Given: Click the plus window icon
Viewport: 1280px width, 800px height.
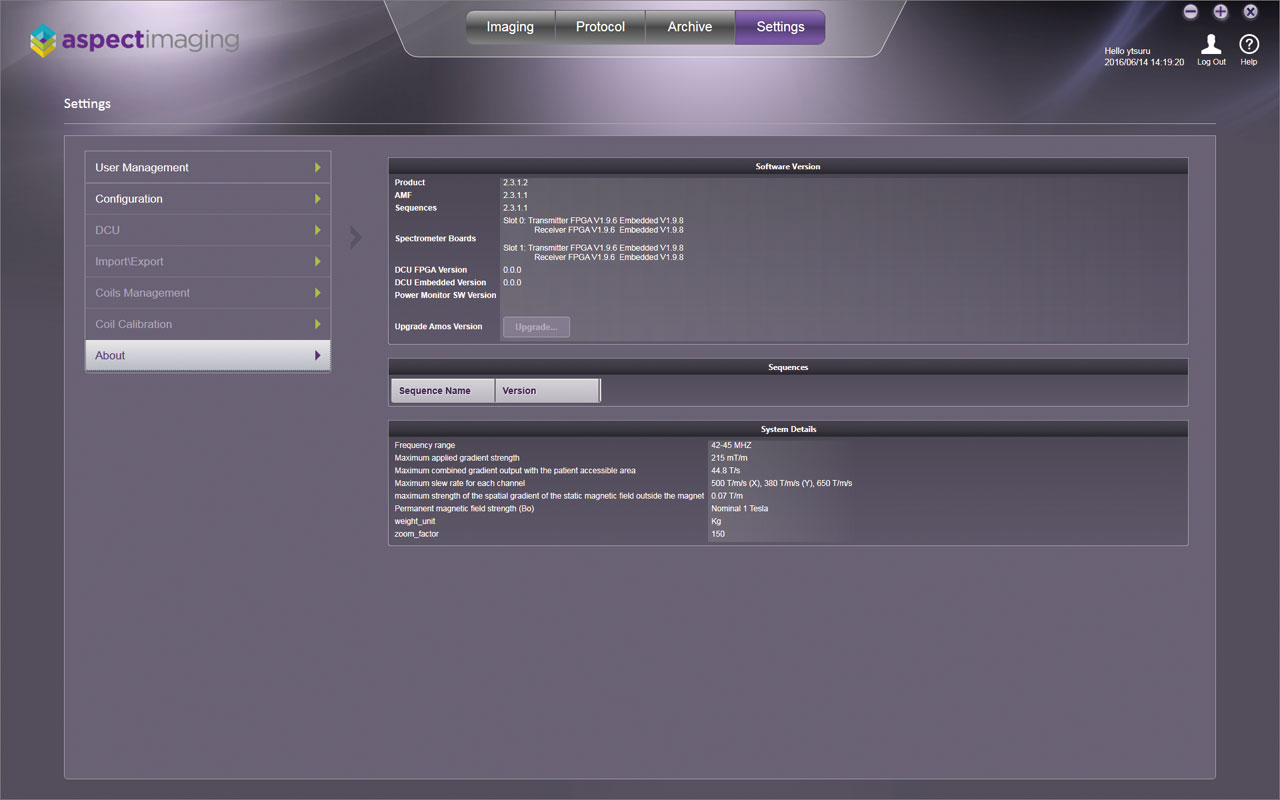Looking at the screenshot, I should click(1220, 12).
